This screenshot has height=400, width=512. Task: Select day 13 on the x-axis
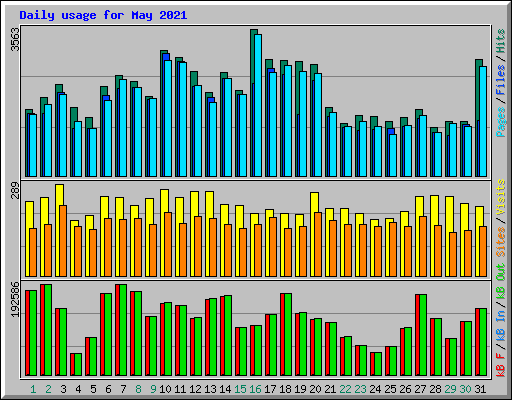pyautogui.click(x=210, y=389)
